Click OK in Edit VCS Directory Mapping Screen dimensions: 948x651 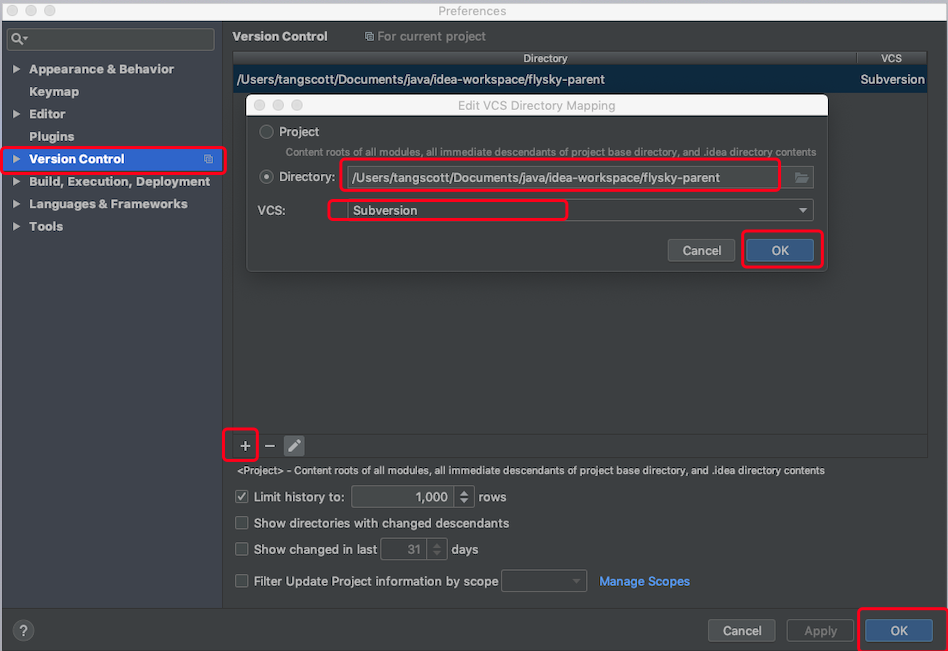780,250
